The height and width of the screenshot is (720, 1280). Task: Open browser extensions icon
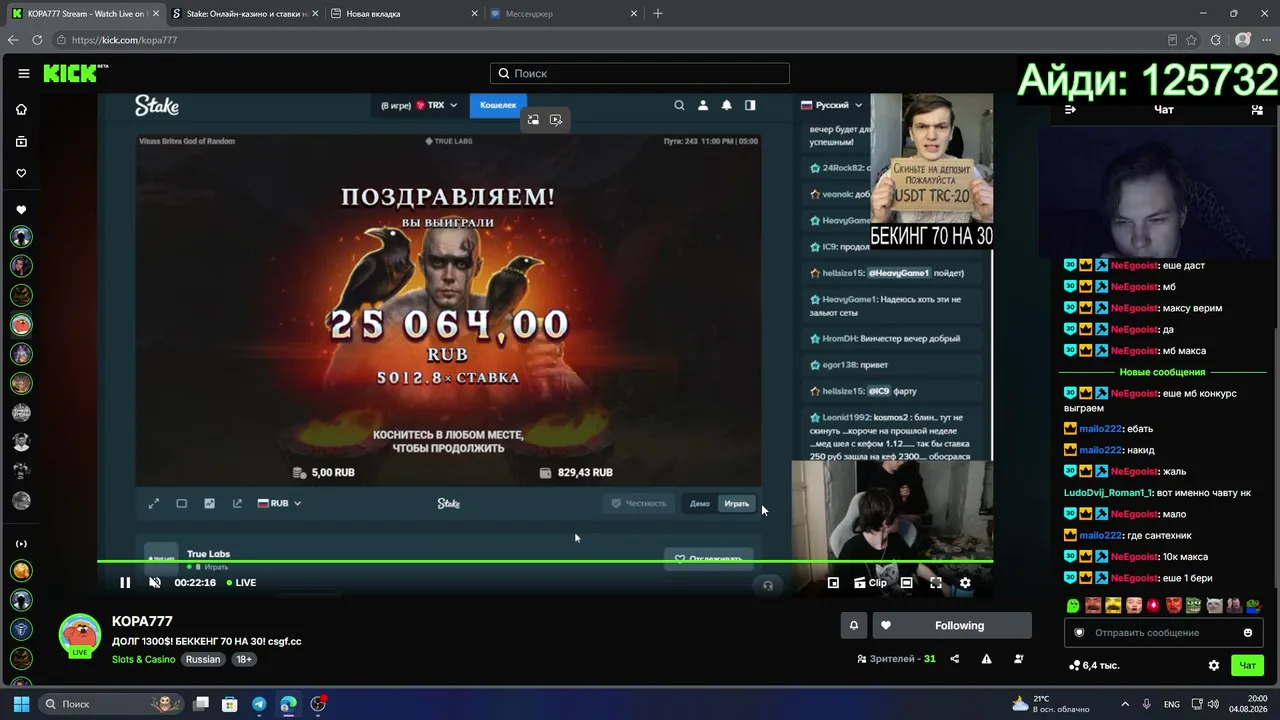pos(1216,40)
